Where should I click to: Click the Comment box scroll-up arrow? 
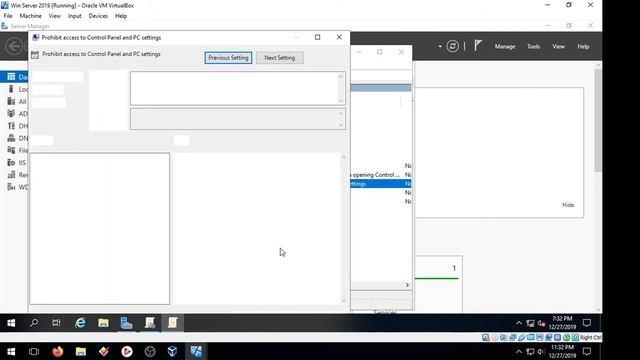pyautogui.click(x=341, y=76)
